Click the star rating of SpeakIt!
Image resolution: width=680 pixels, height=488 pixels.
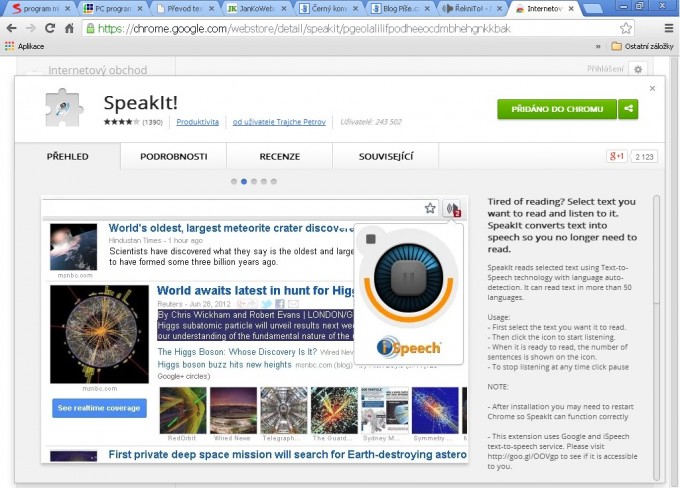(x=121, y=122)
